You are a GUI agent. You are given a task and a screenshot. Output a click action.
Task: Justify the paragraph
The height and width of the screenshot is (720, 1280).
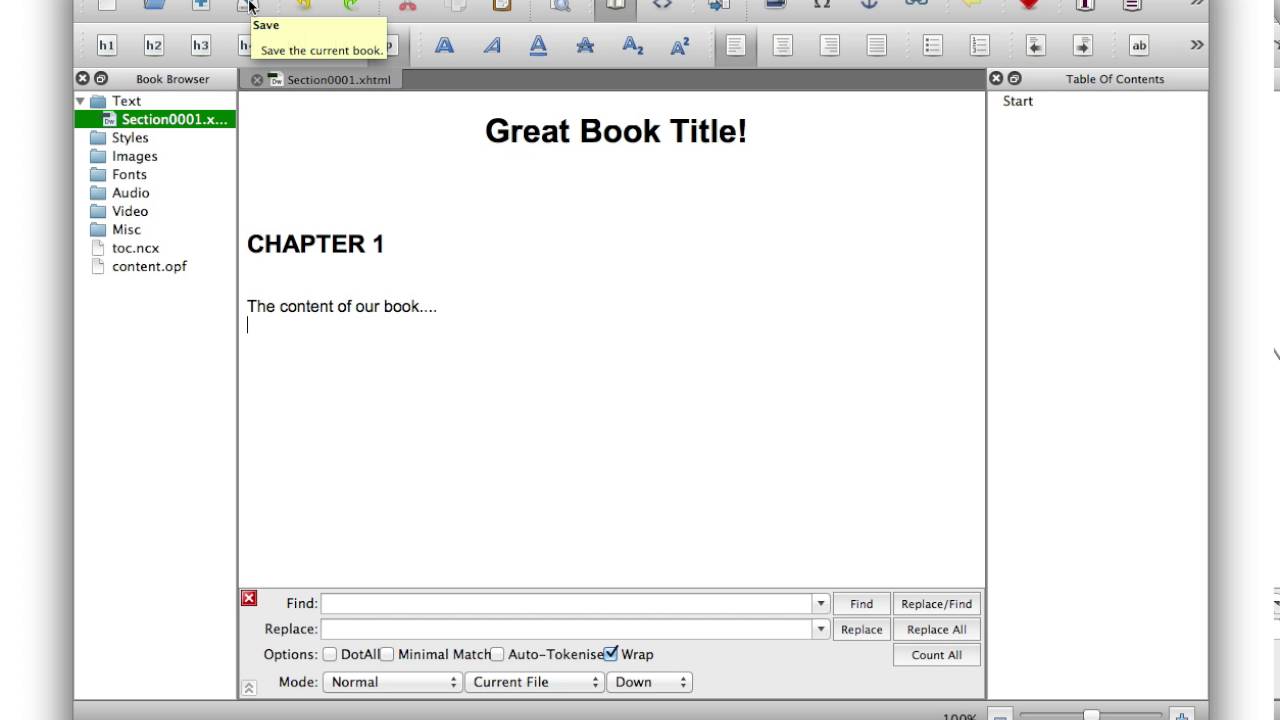click(876, 45)
